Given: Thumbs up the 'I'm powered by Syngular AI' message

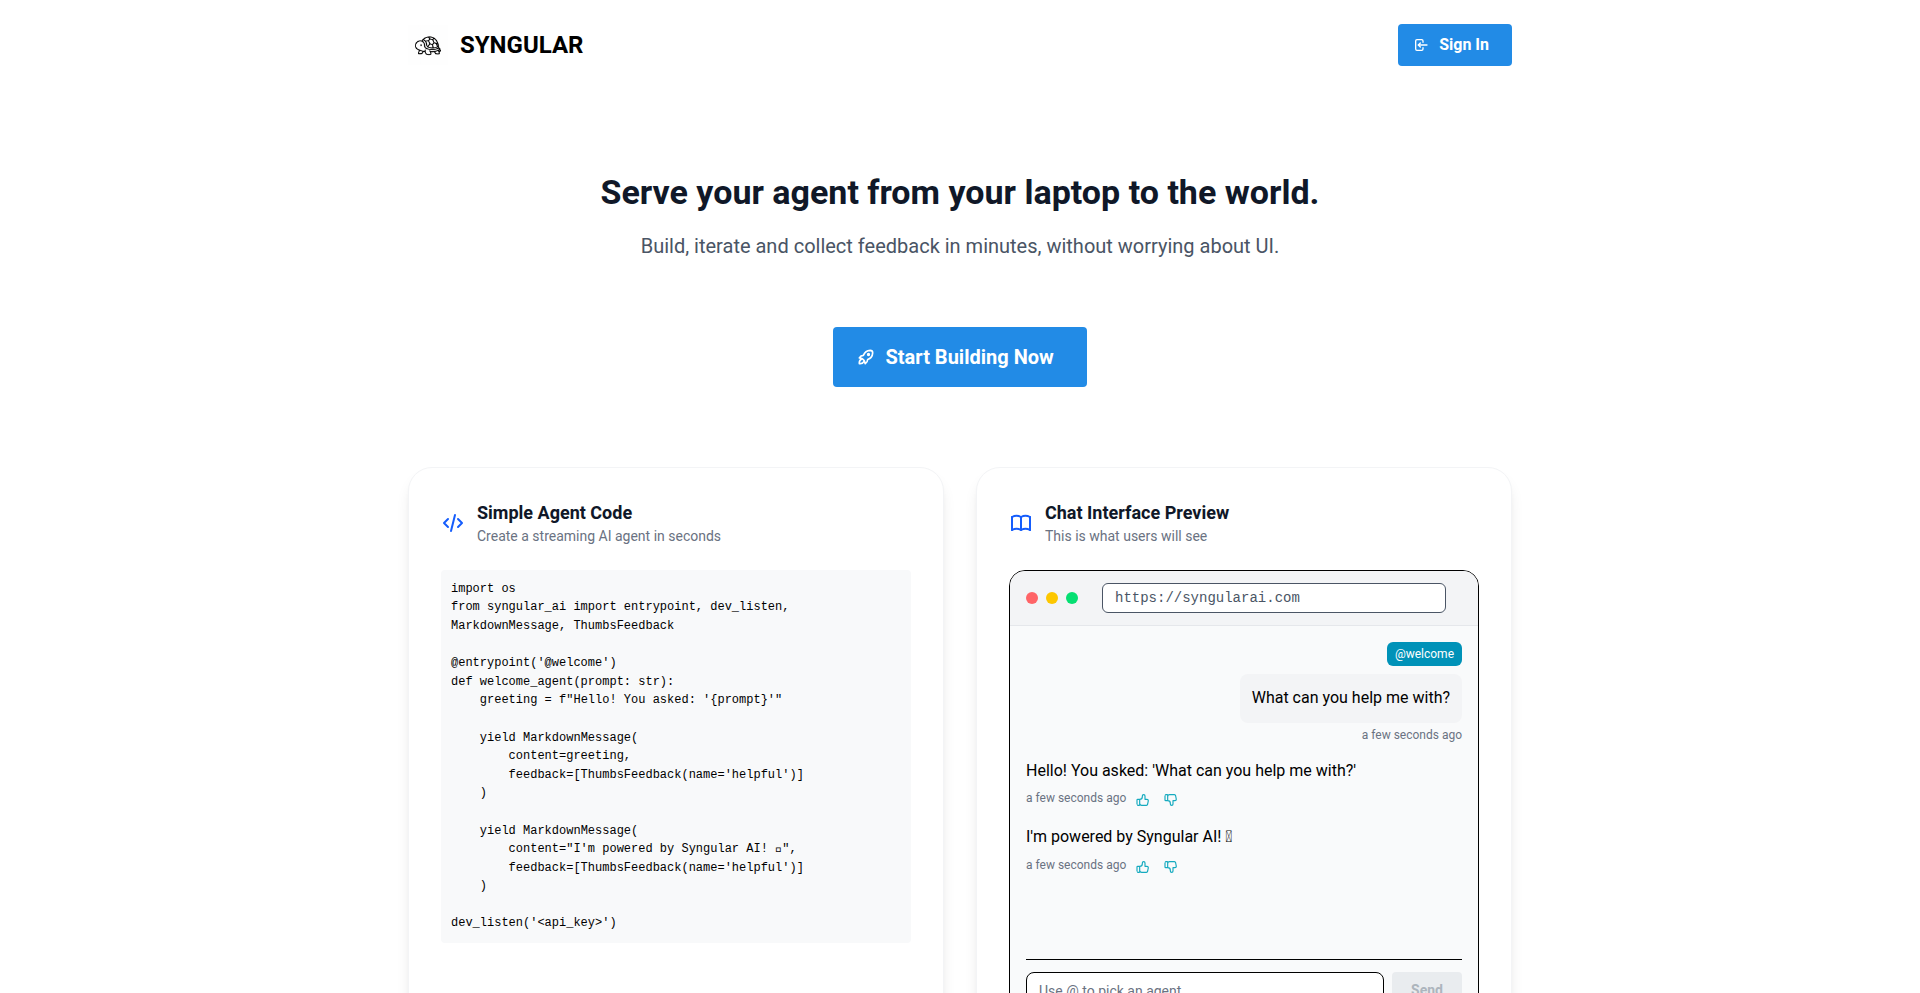Looking at the screenshot, I should pos(1143,866).
